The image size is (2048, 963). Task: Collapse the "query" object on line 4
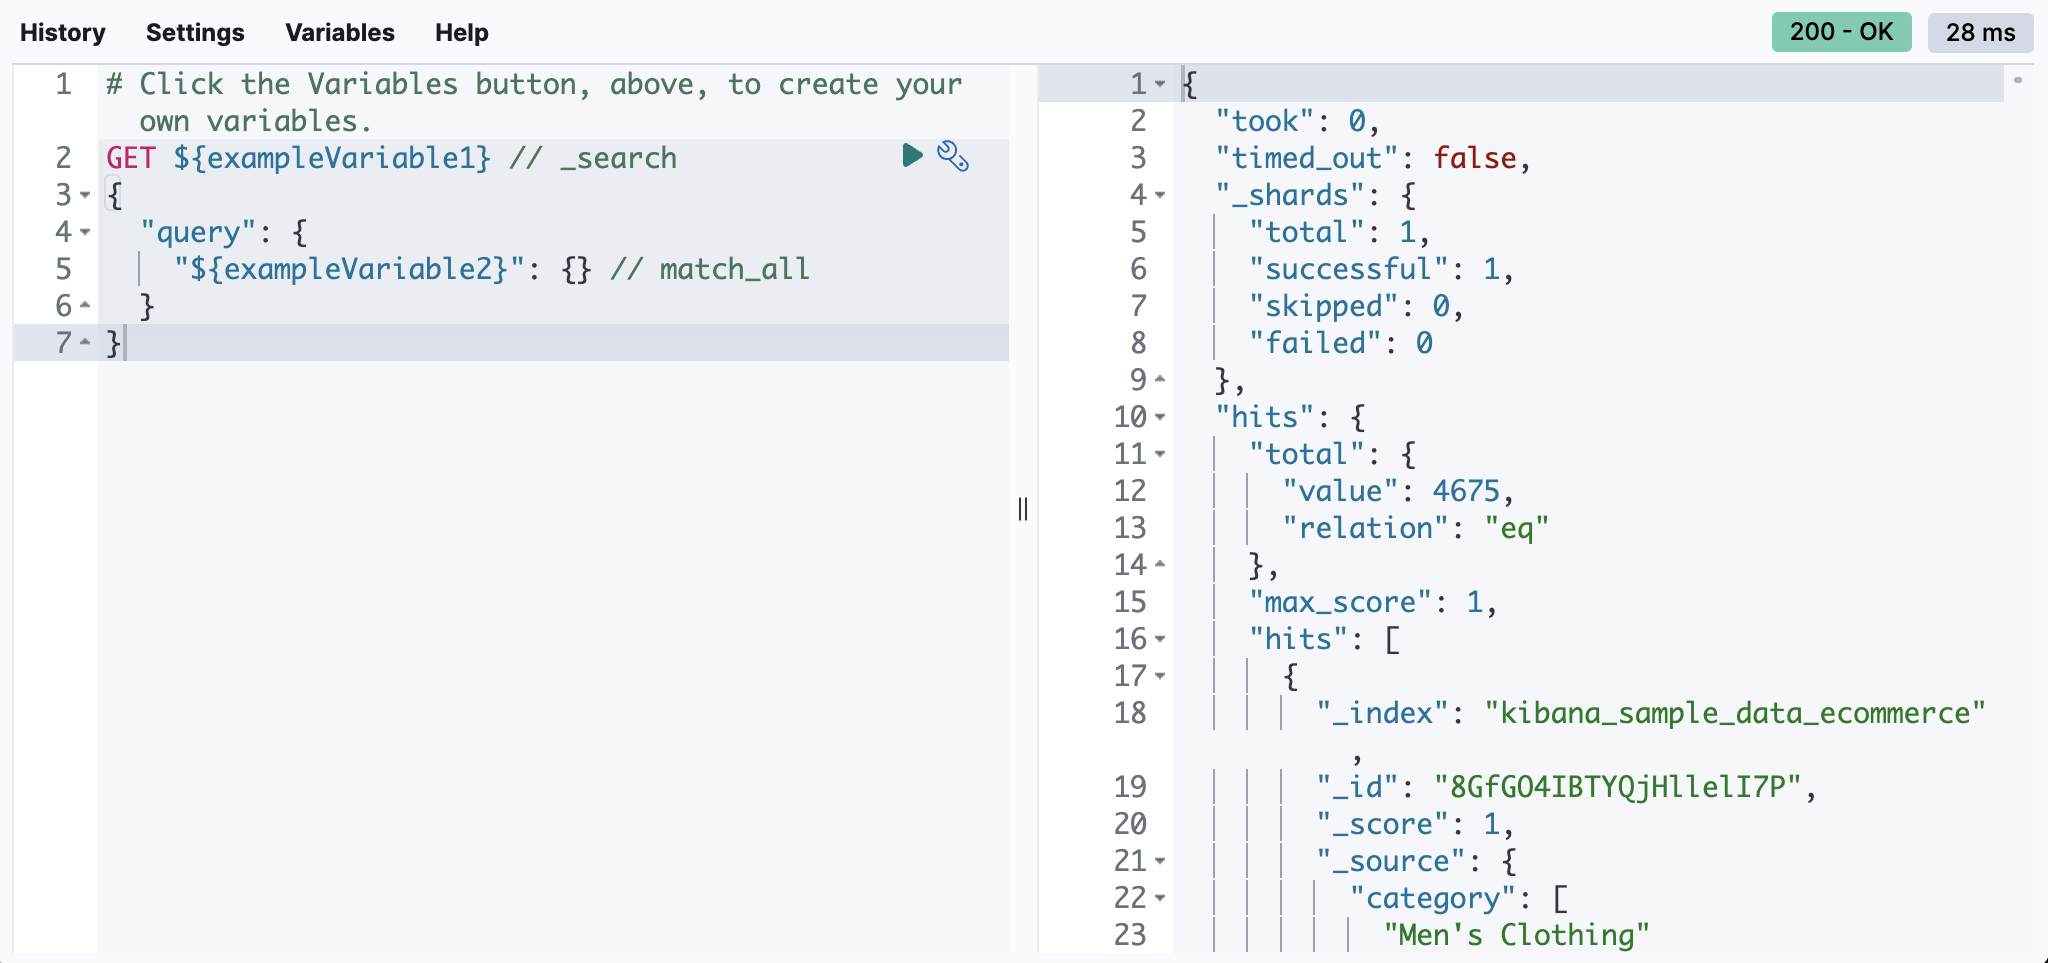pos(85,232)
